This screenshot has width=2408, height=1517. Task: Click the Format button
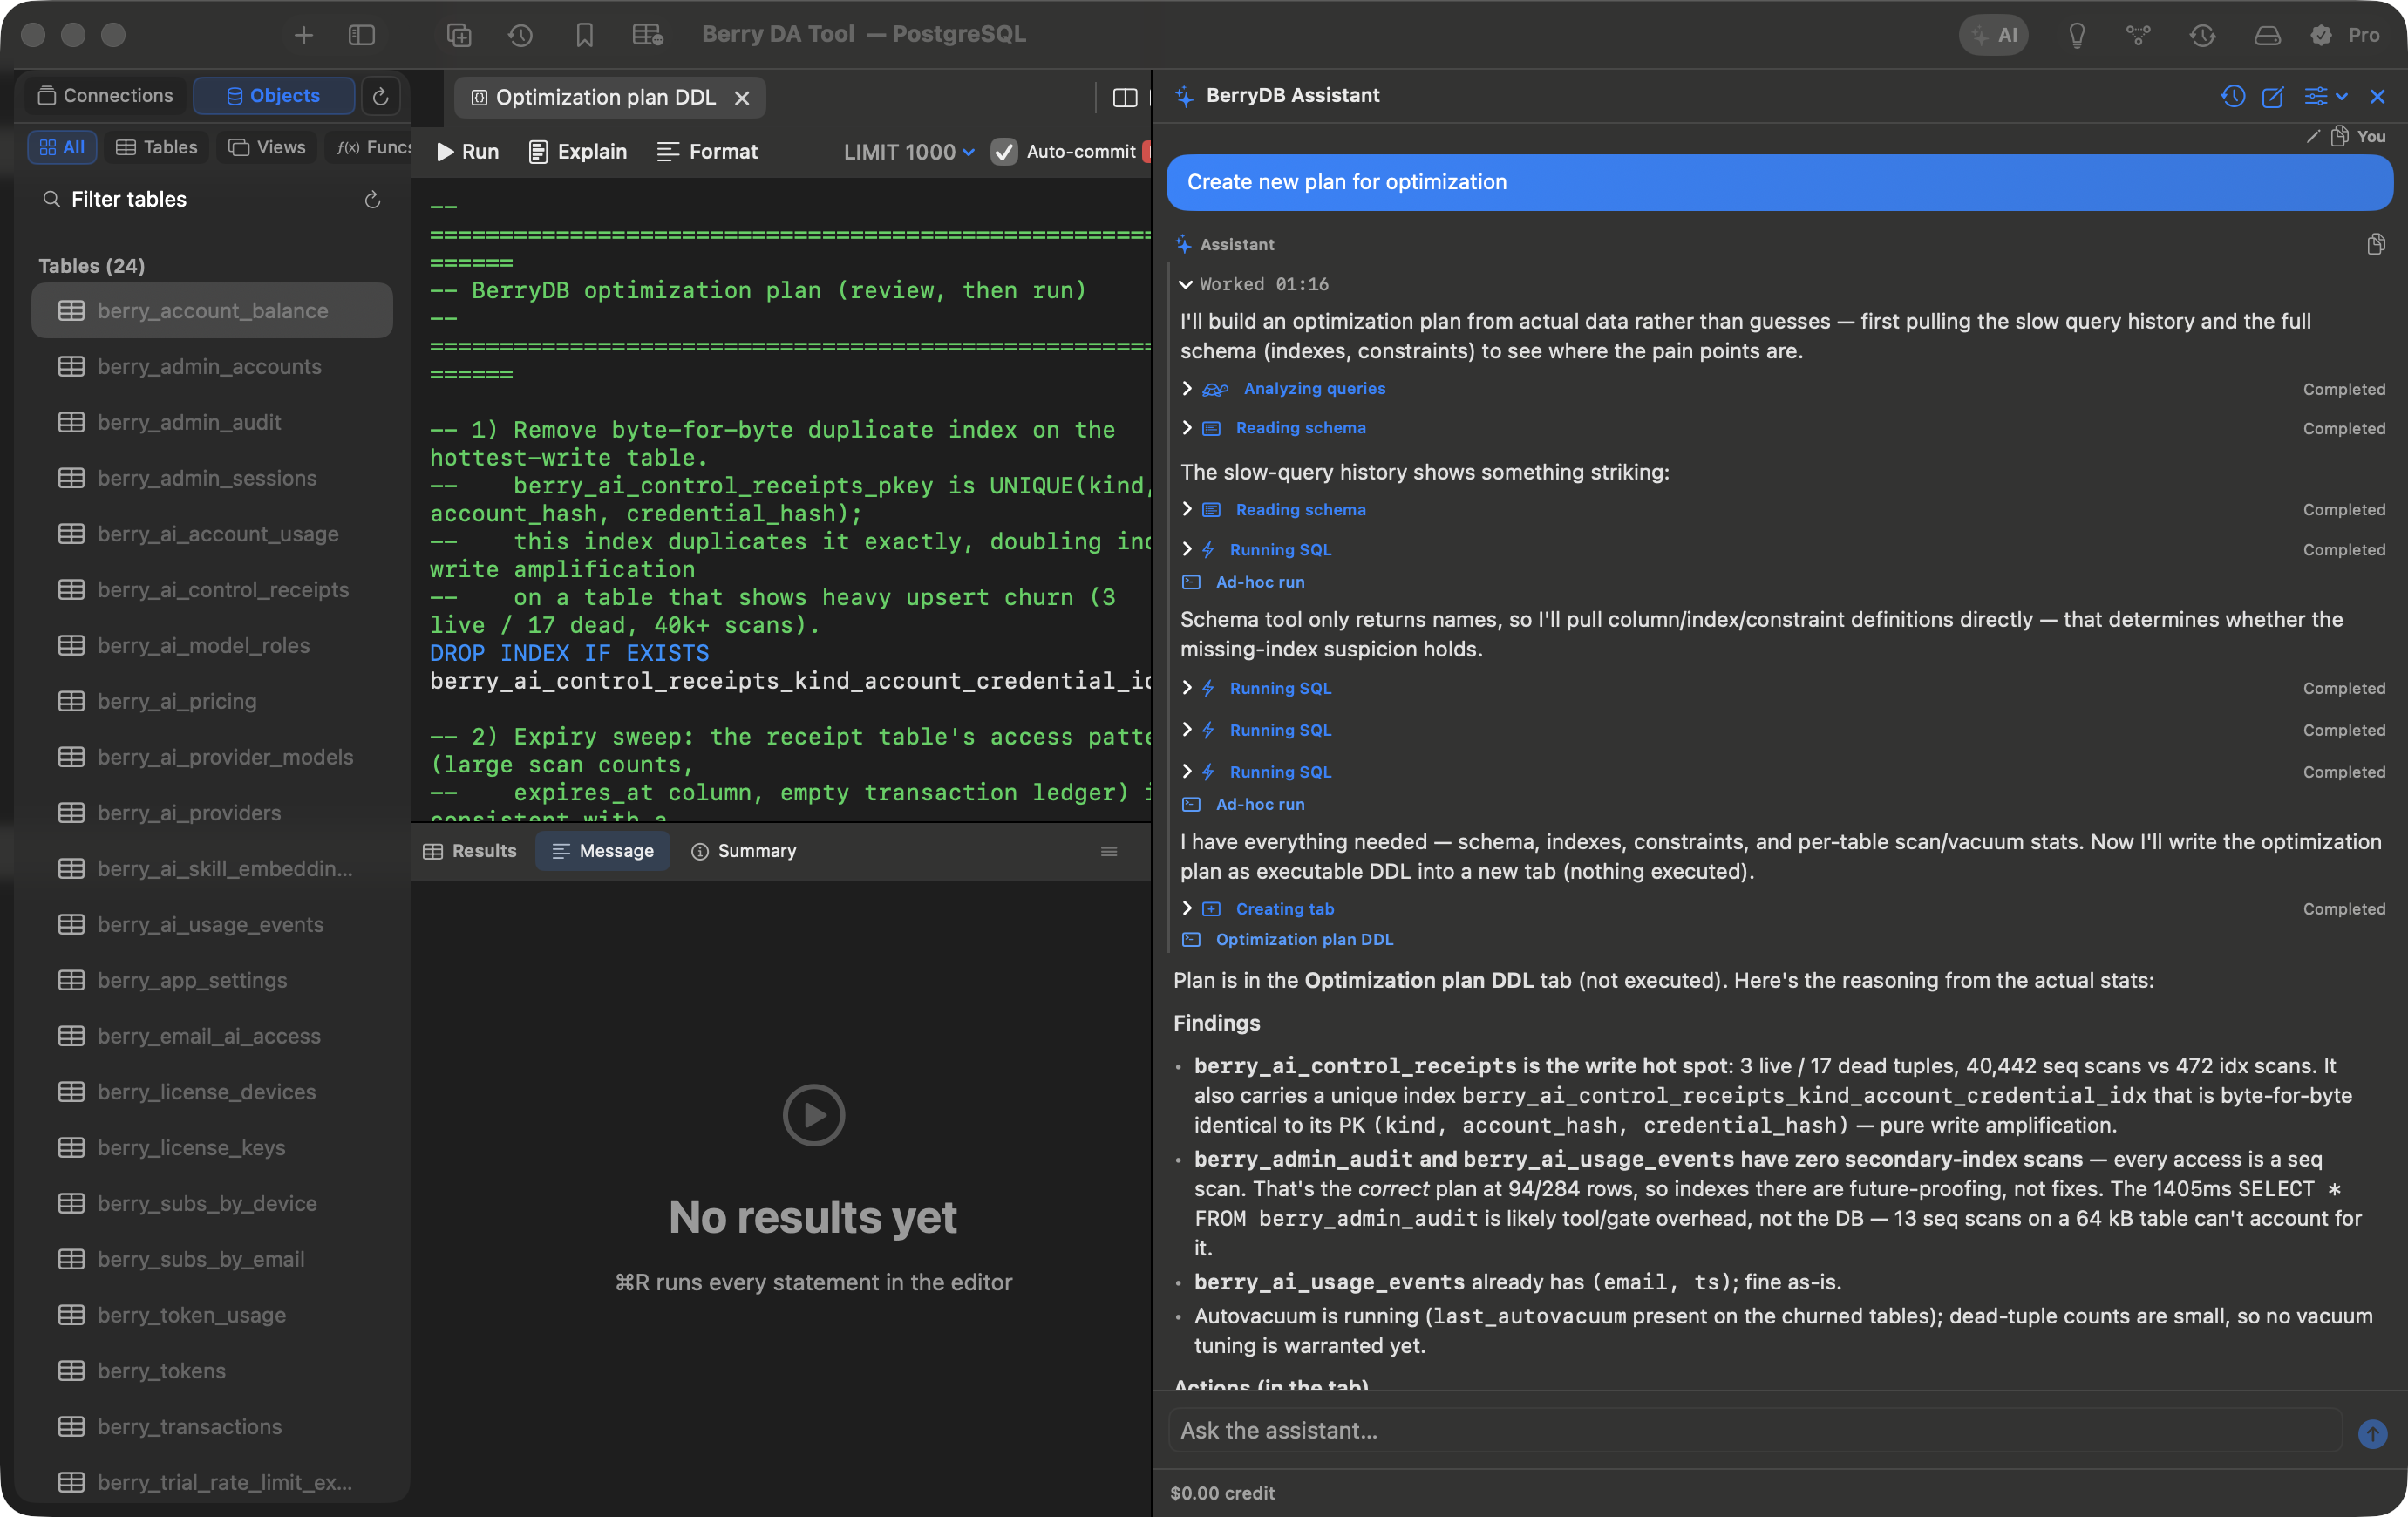point(708,152)
